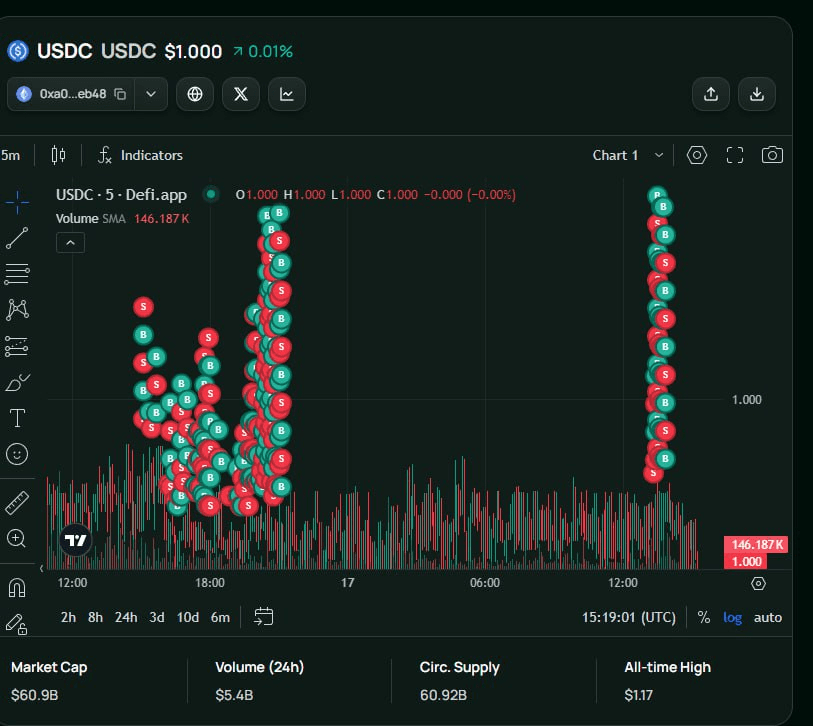The width and height of the screenshot is (813, 726).
Task: Select the 6m time range
Action: tap(220, 617)
